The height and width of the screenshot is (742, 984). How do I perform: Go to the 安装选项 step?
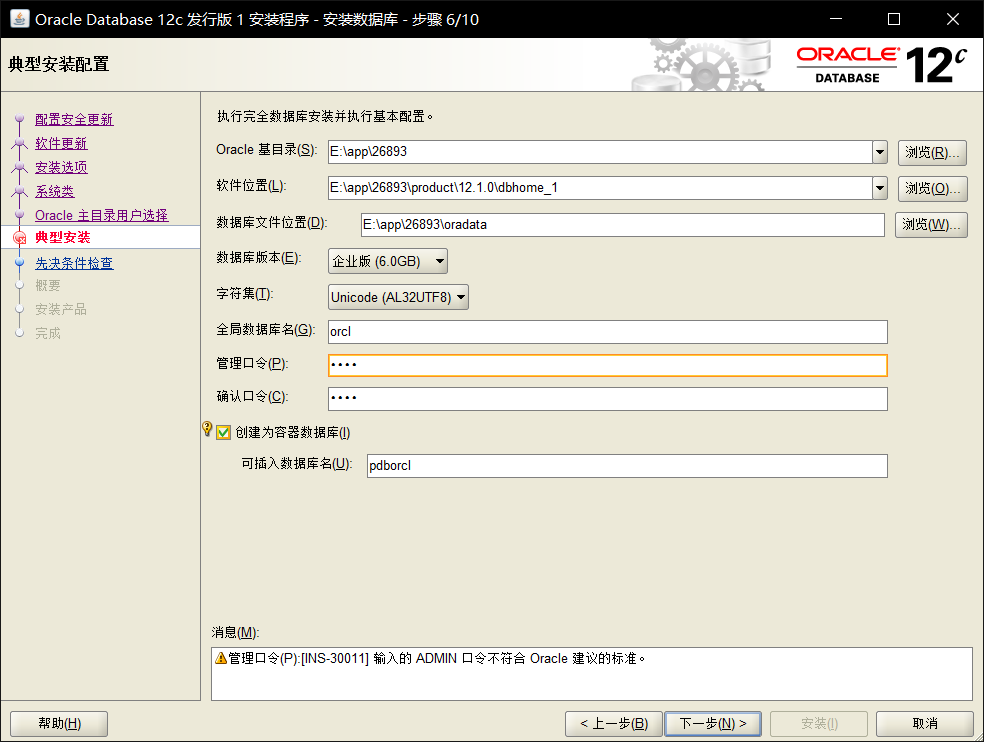[x=61, y=167]
